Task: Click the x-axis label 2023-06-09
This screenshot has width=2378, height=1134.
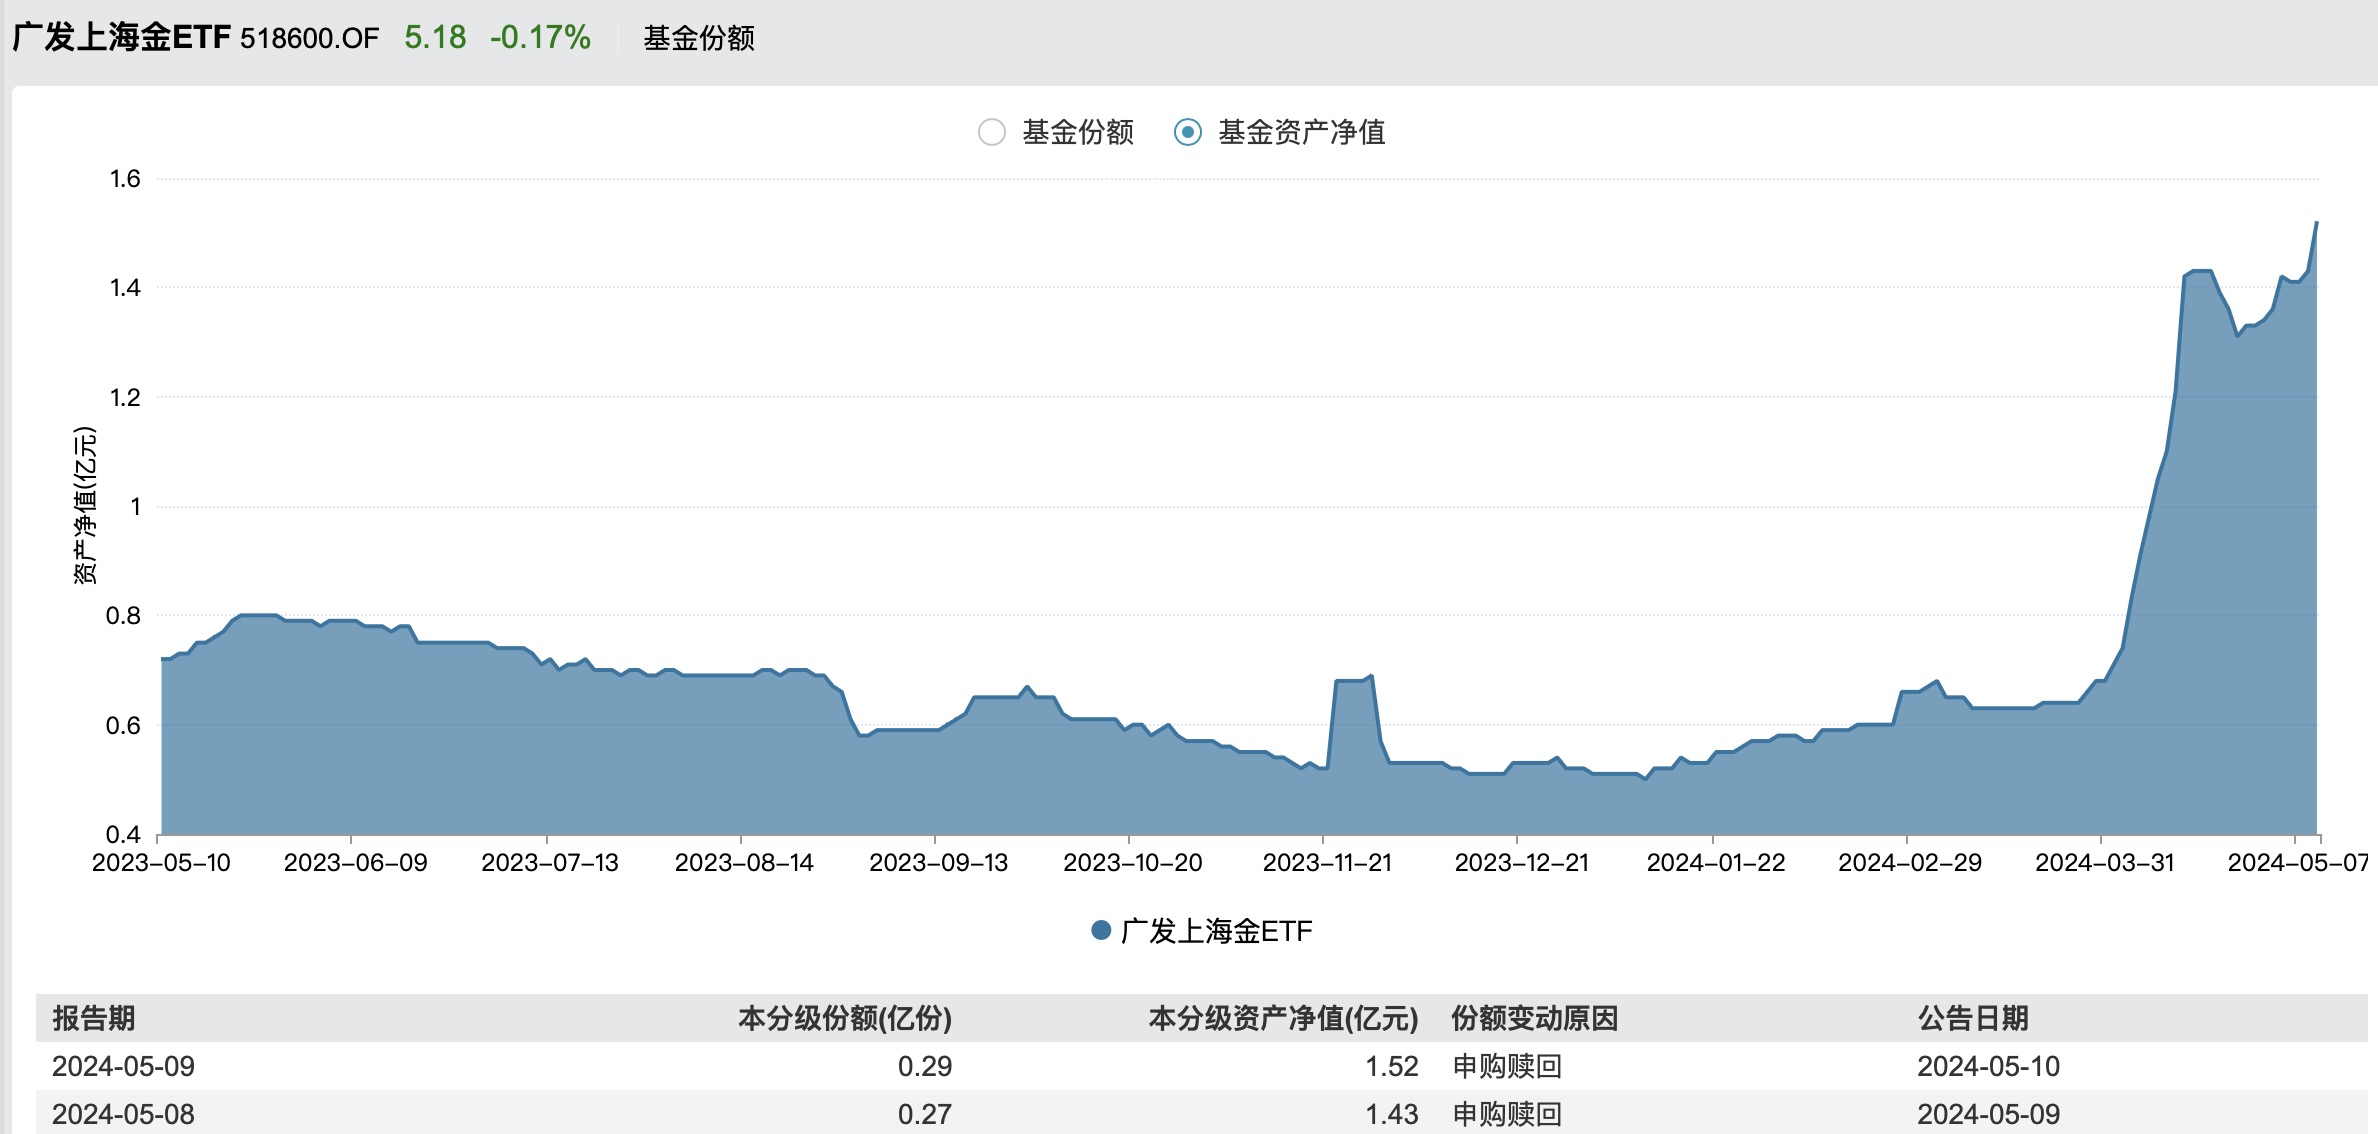Action: (x=355, y=863)
